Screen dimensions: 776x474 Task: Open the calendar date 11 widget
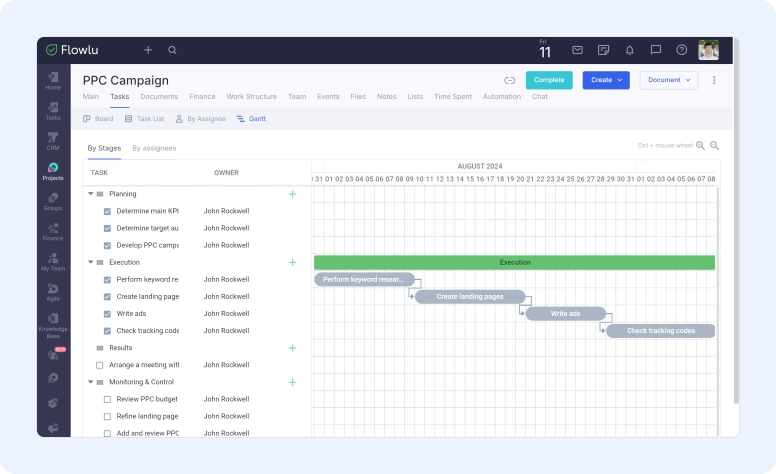[544, 50]
